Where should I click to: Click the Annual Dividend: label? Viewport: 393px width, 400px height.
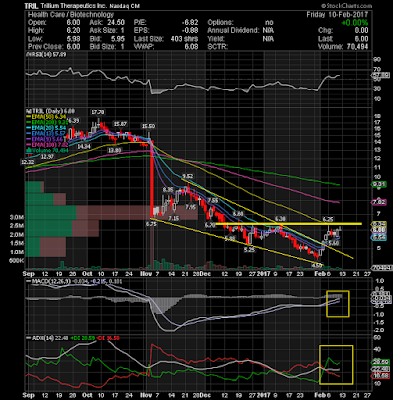point(233,31)
